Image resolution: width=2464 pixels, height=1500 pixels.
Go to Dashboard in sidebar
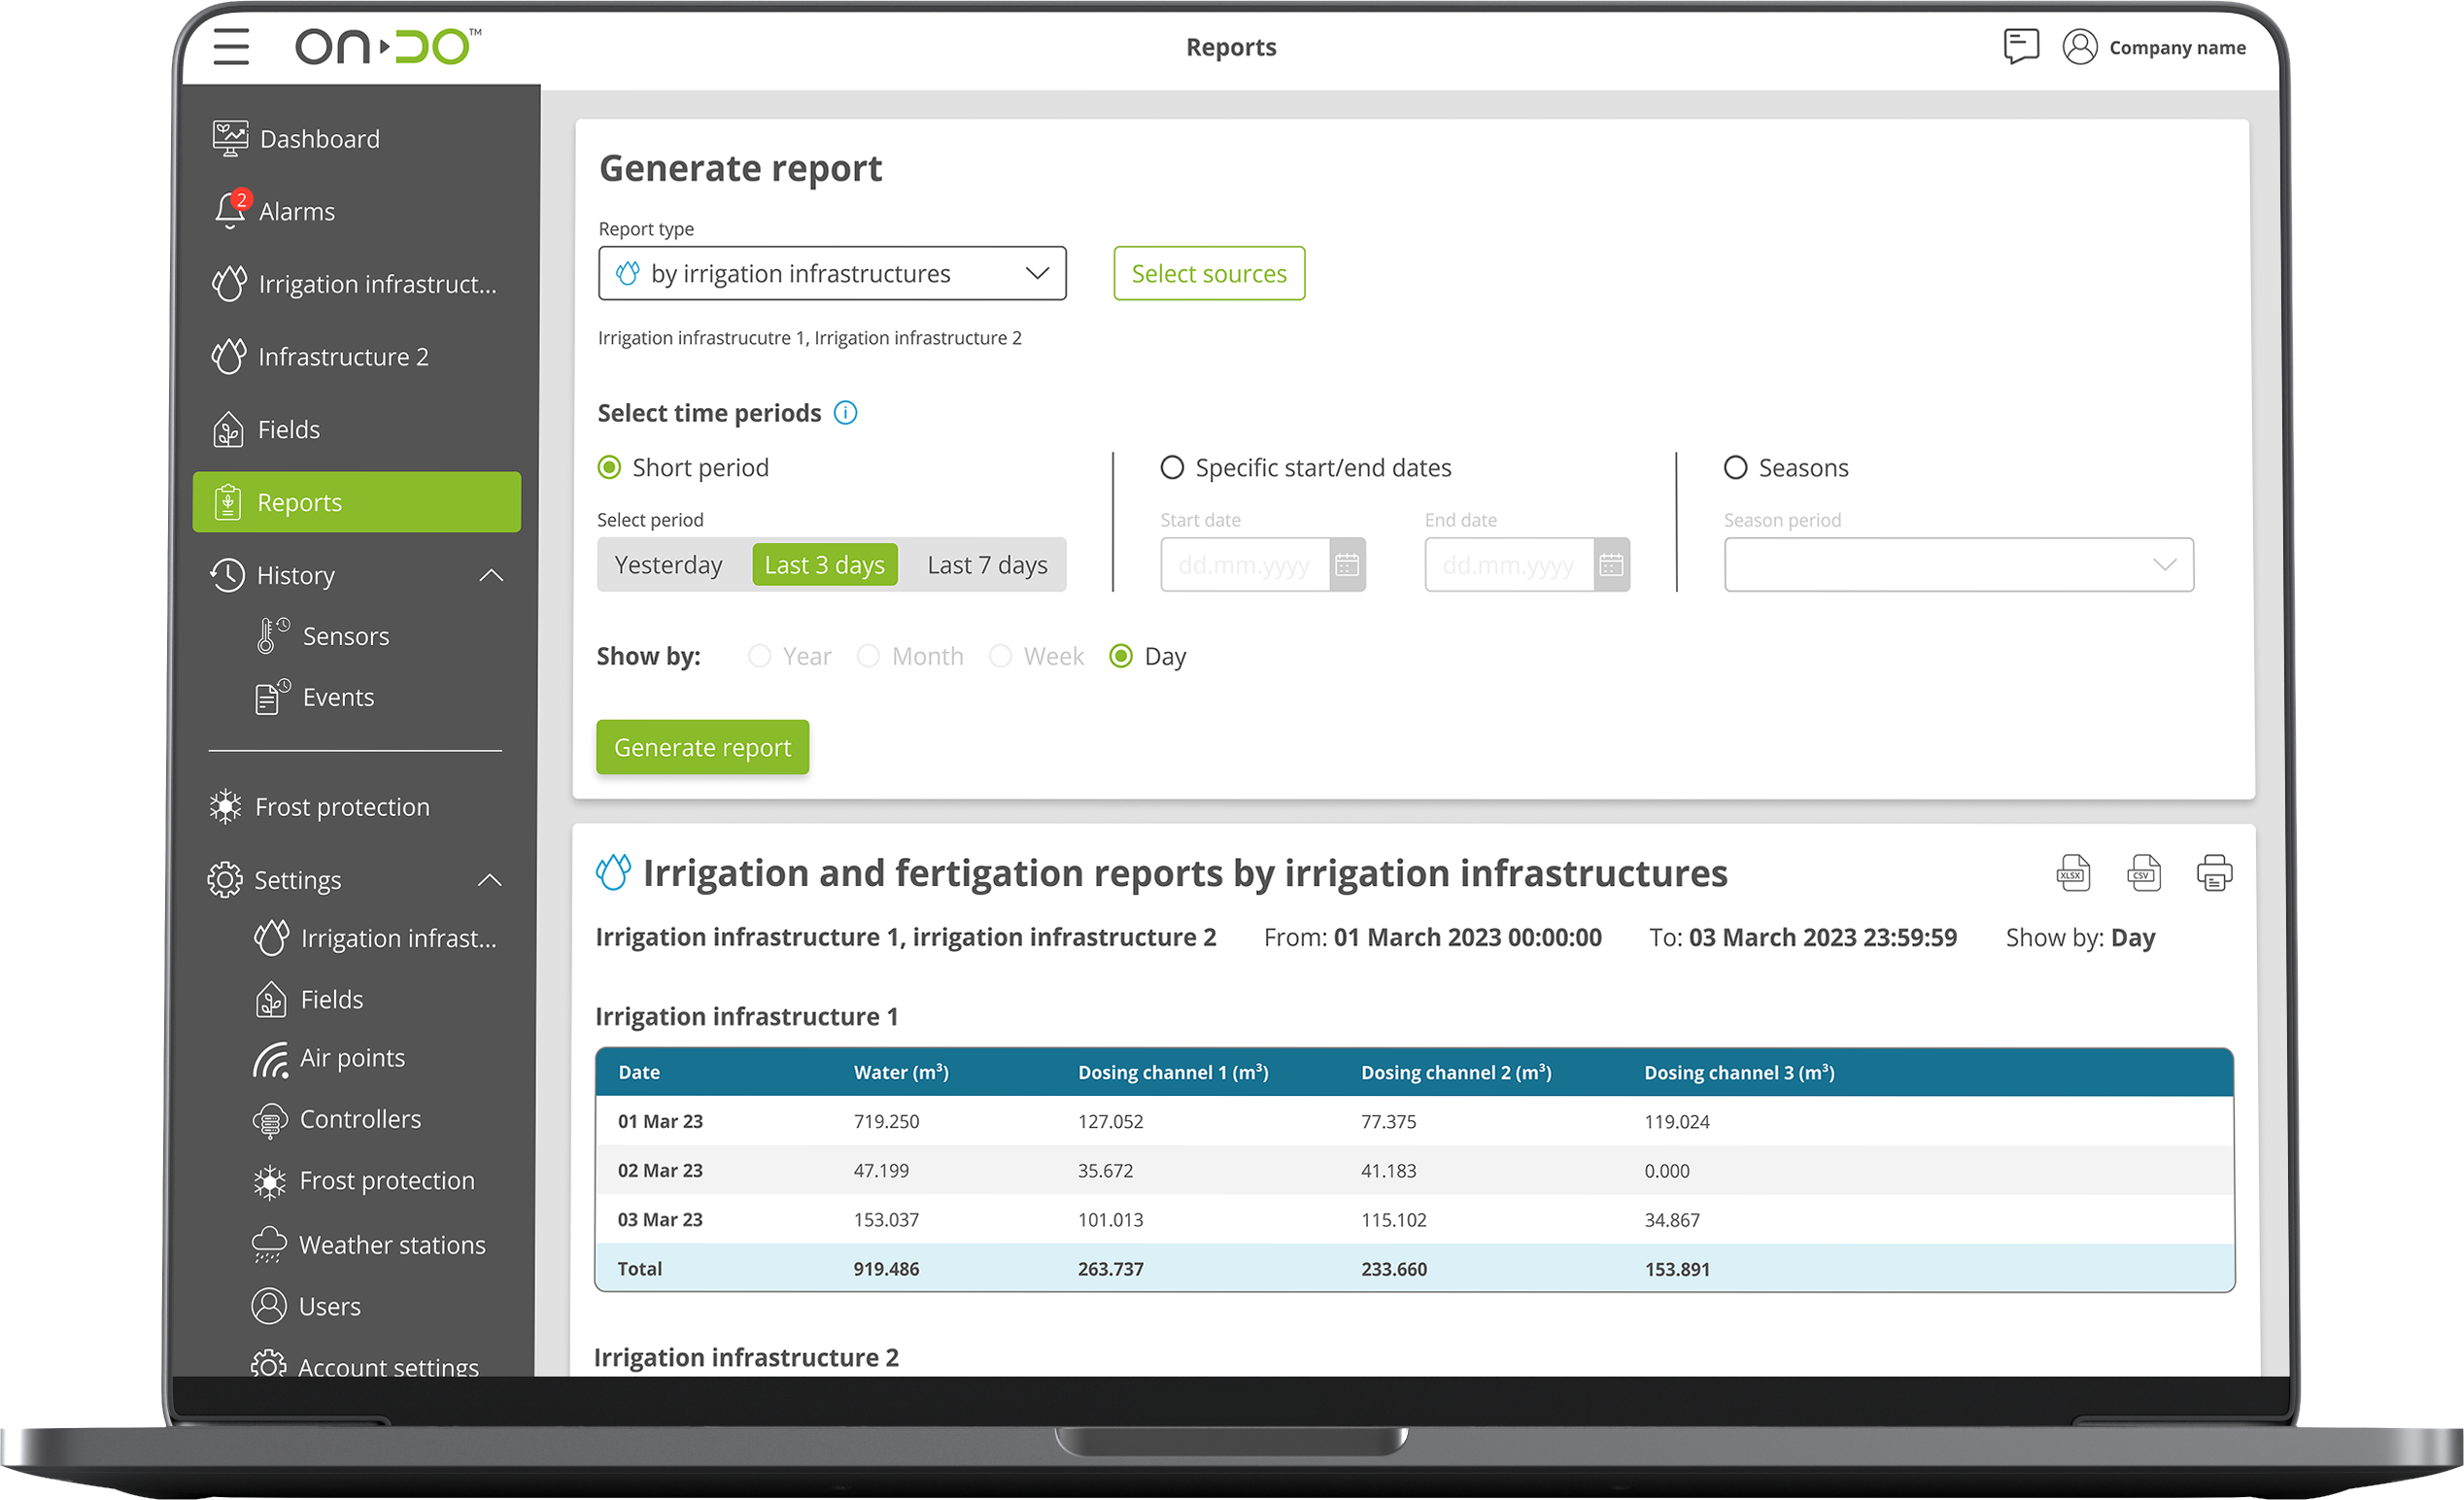(319, 139)
